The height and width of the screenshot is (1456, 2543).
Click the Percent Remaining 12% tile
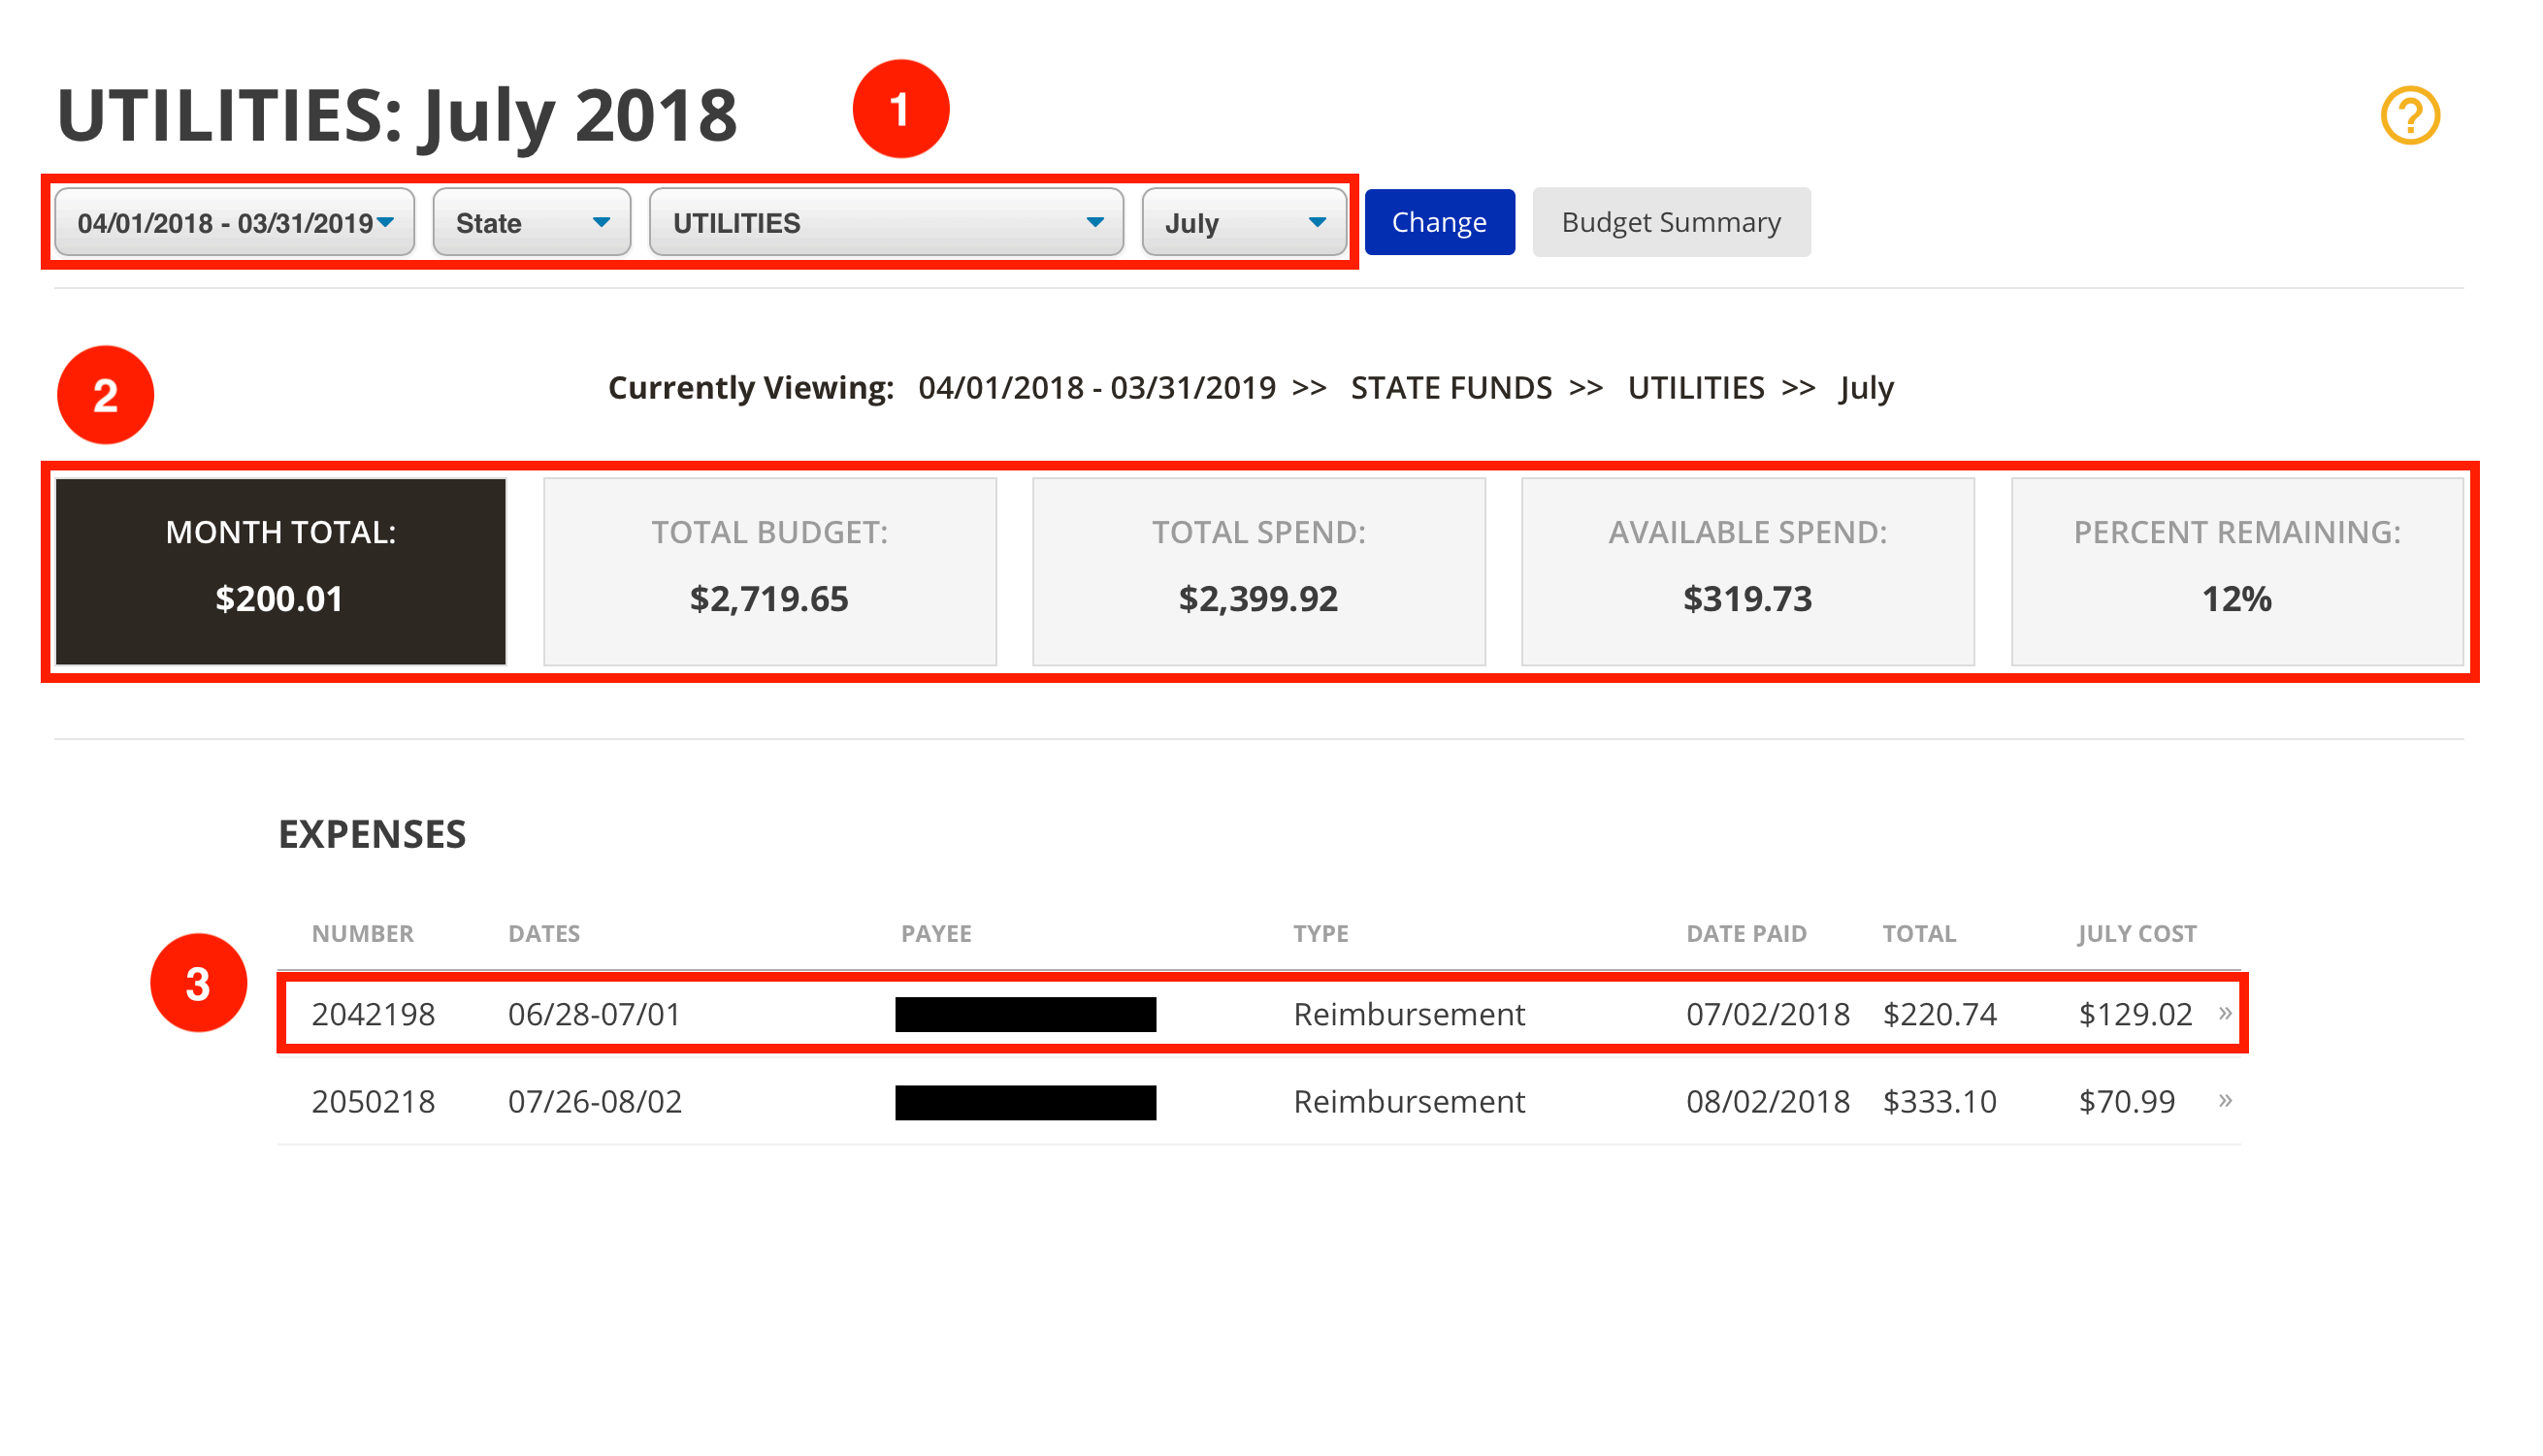point(2236,571)
